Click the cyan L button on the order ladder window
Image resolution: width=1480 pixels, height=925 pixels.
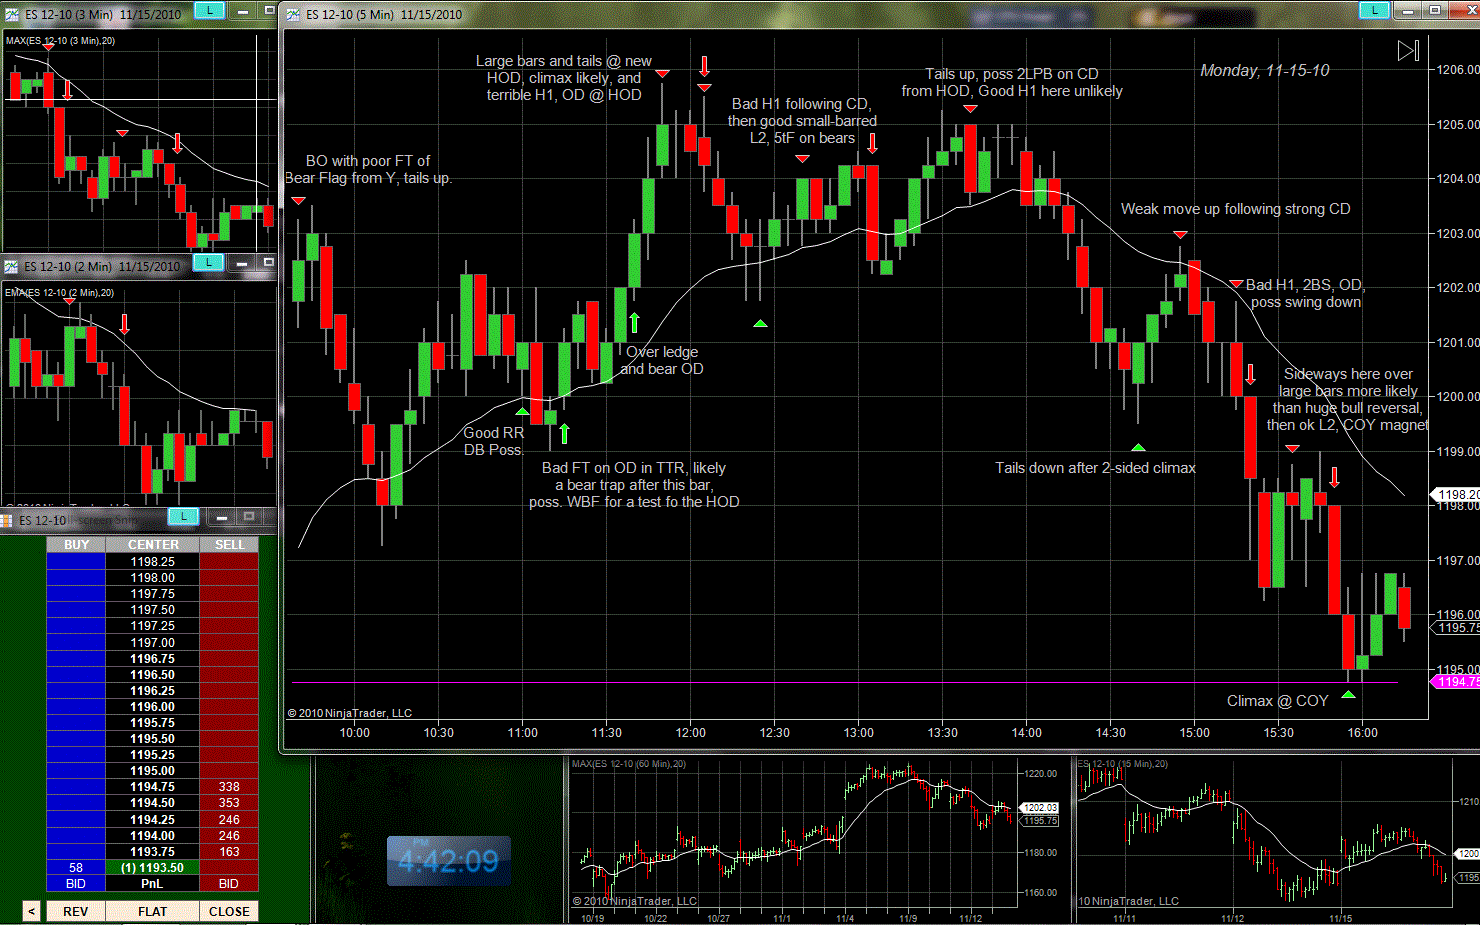point(183,516)
